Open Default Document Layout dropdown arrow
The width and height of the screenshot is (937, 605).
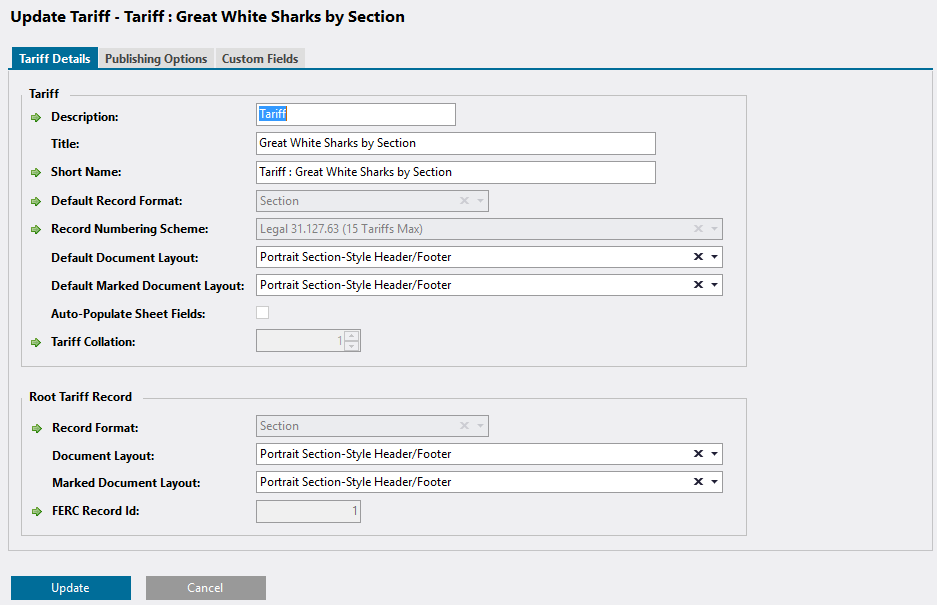(715, 257)
